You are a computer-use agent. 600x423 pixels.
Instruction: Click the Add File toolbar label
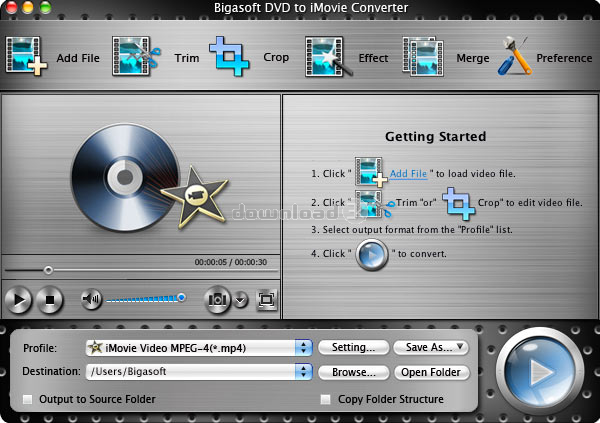click(x=78, y=58)
